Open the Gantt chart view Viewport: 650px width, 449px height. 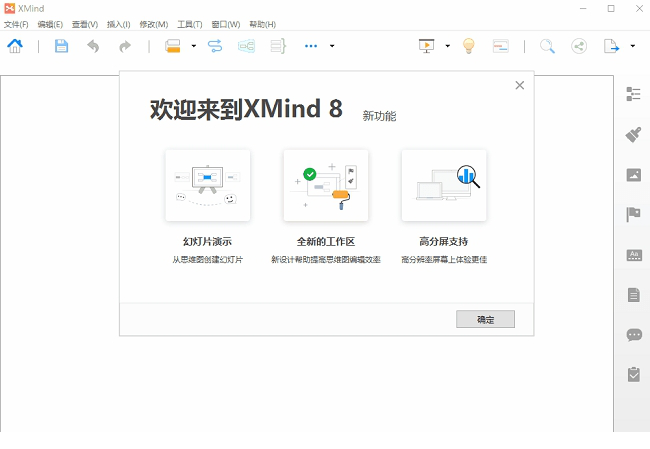point(501,46)
